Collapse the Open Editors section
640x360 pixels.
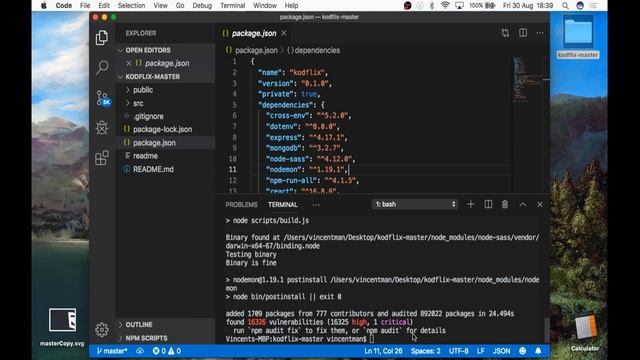pos(165,50)
